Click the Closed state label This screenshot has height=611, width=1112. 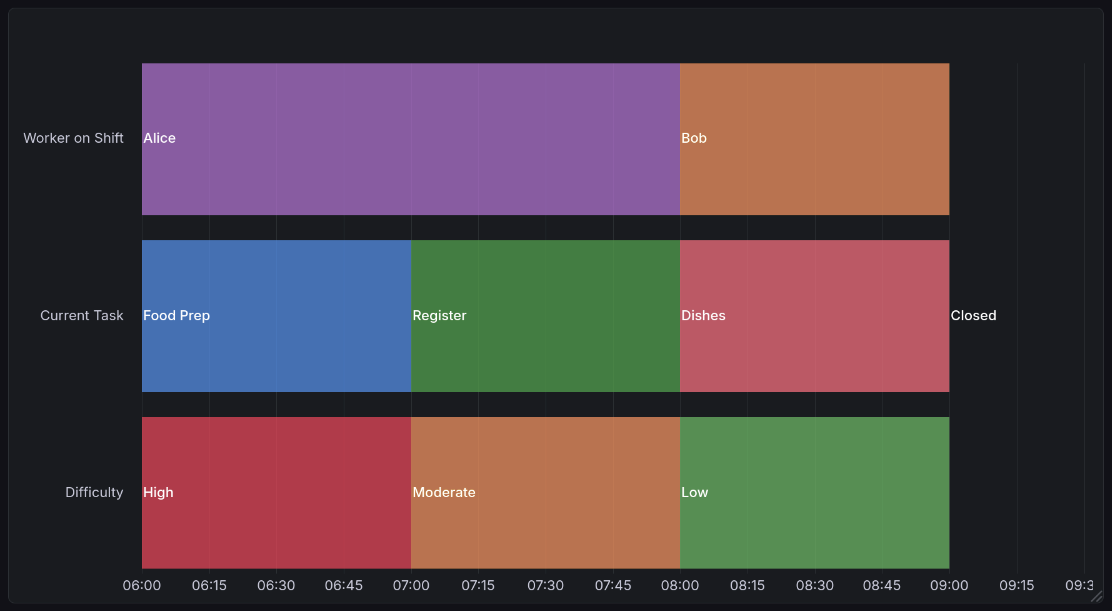(973, 316)
